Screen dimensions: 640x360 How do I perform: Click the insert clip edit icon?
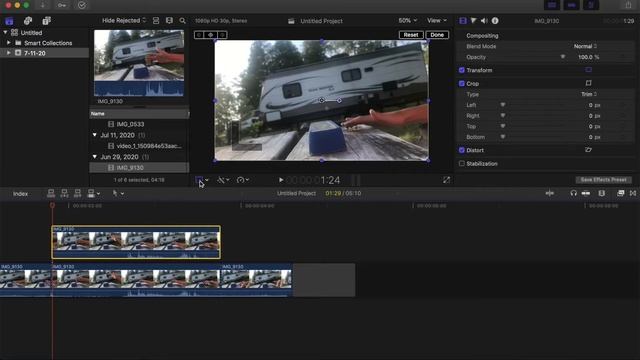coord(64,193)
